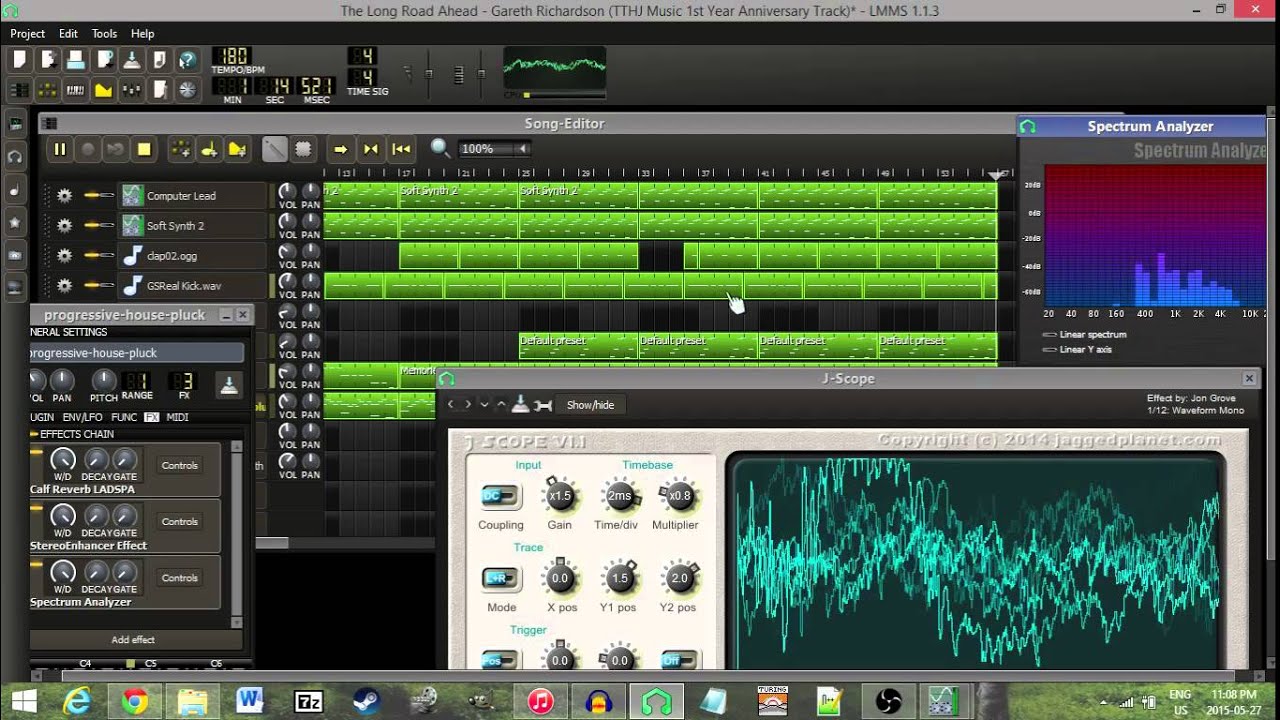Image resolution: width=1280 pixels, height=720 pixels.
Task: Open the Controller Rack icon
Action: tap(187, 90)
